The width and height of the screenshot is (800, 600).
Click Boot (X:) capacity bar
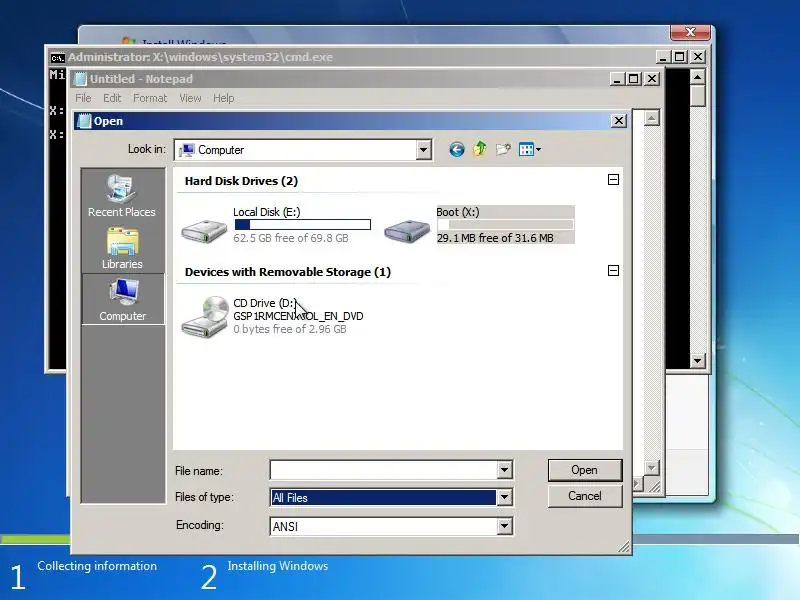(505, 224)
